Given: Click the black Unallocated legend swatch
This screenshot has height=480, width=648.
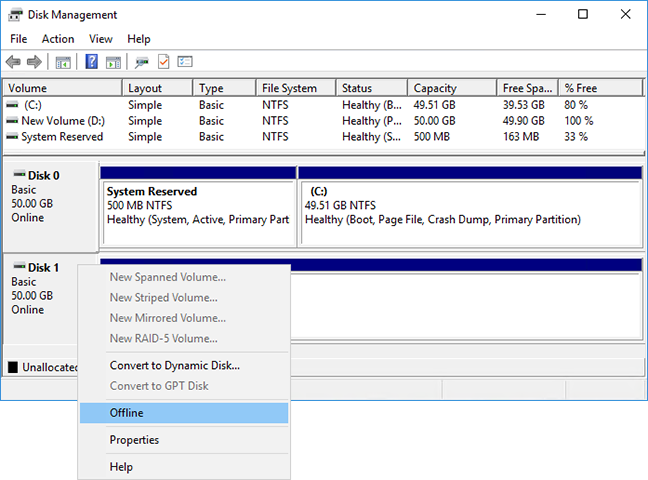Looking at the screenshot, I should click(x=13, y=367).
